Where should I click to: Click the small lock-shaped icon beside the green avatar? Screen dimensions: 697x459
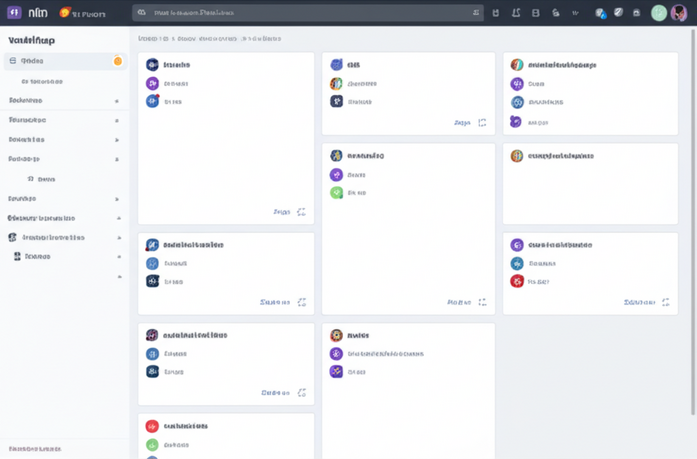point(637,13)
